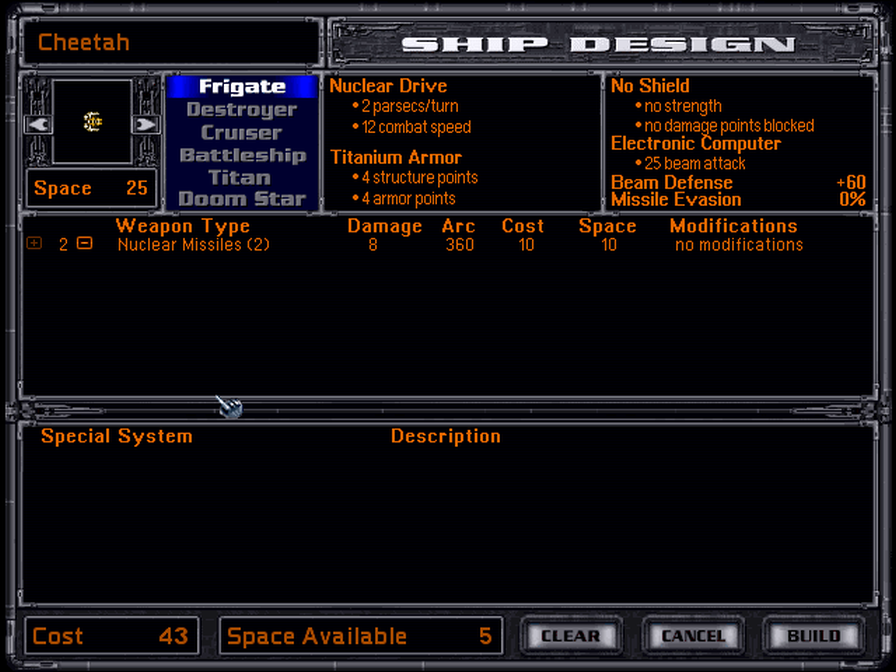Click the Modifications column header
The image size is (896, 672).
[734, 226]
